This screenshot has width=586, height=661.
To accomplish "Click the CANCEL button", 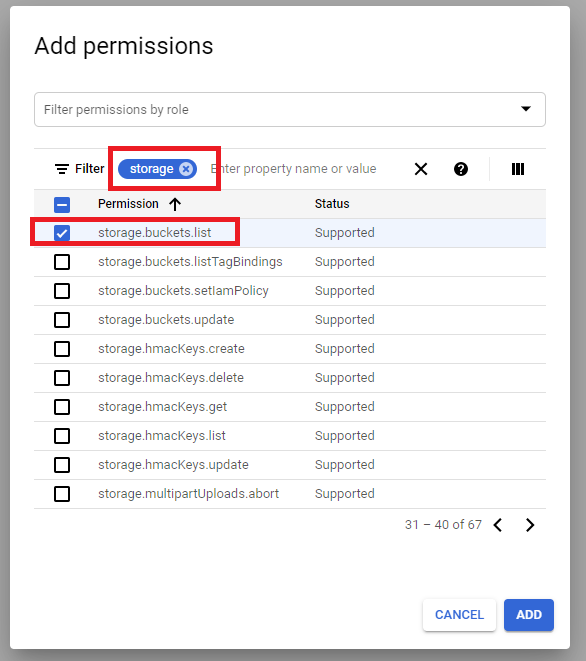I will pyautogui.click(x=459, y=615).
